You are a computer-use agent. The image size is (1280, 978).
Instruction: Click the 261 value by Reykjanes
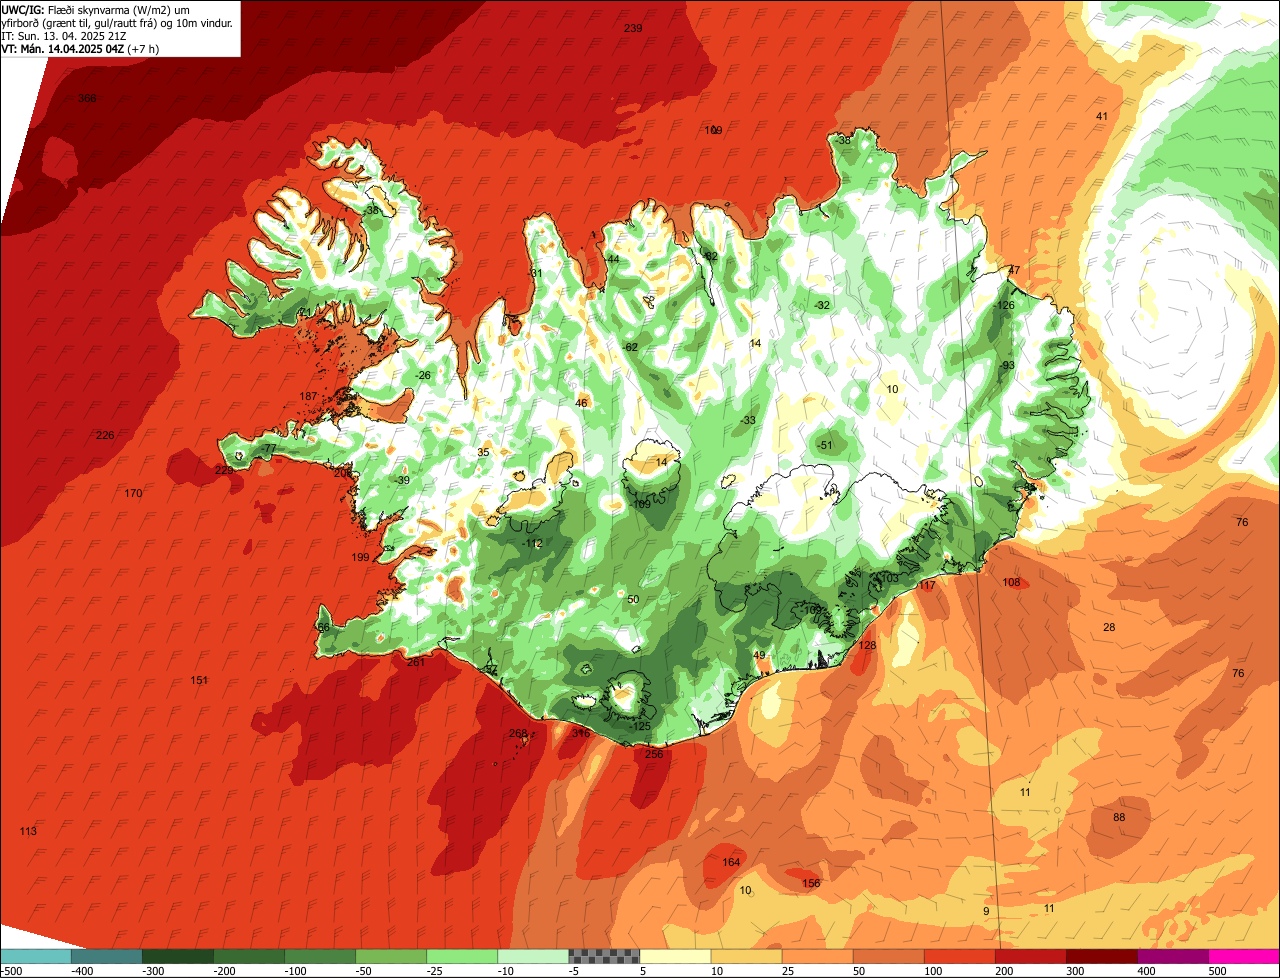tap(417, 662)
